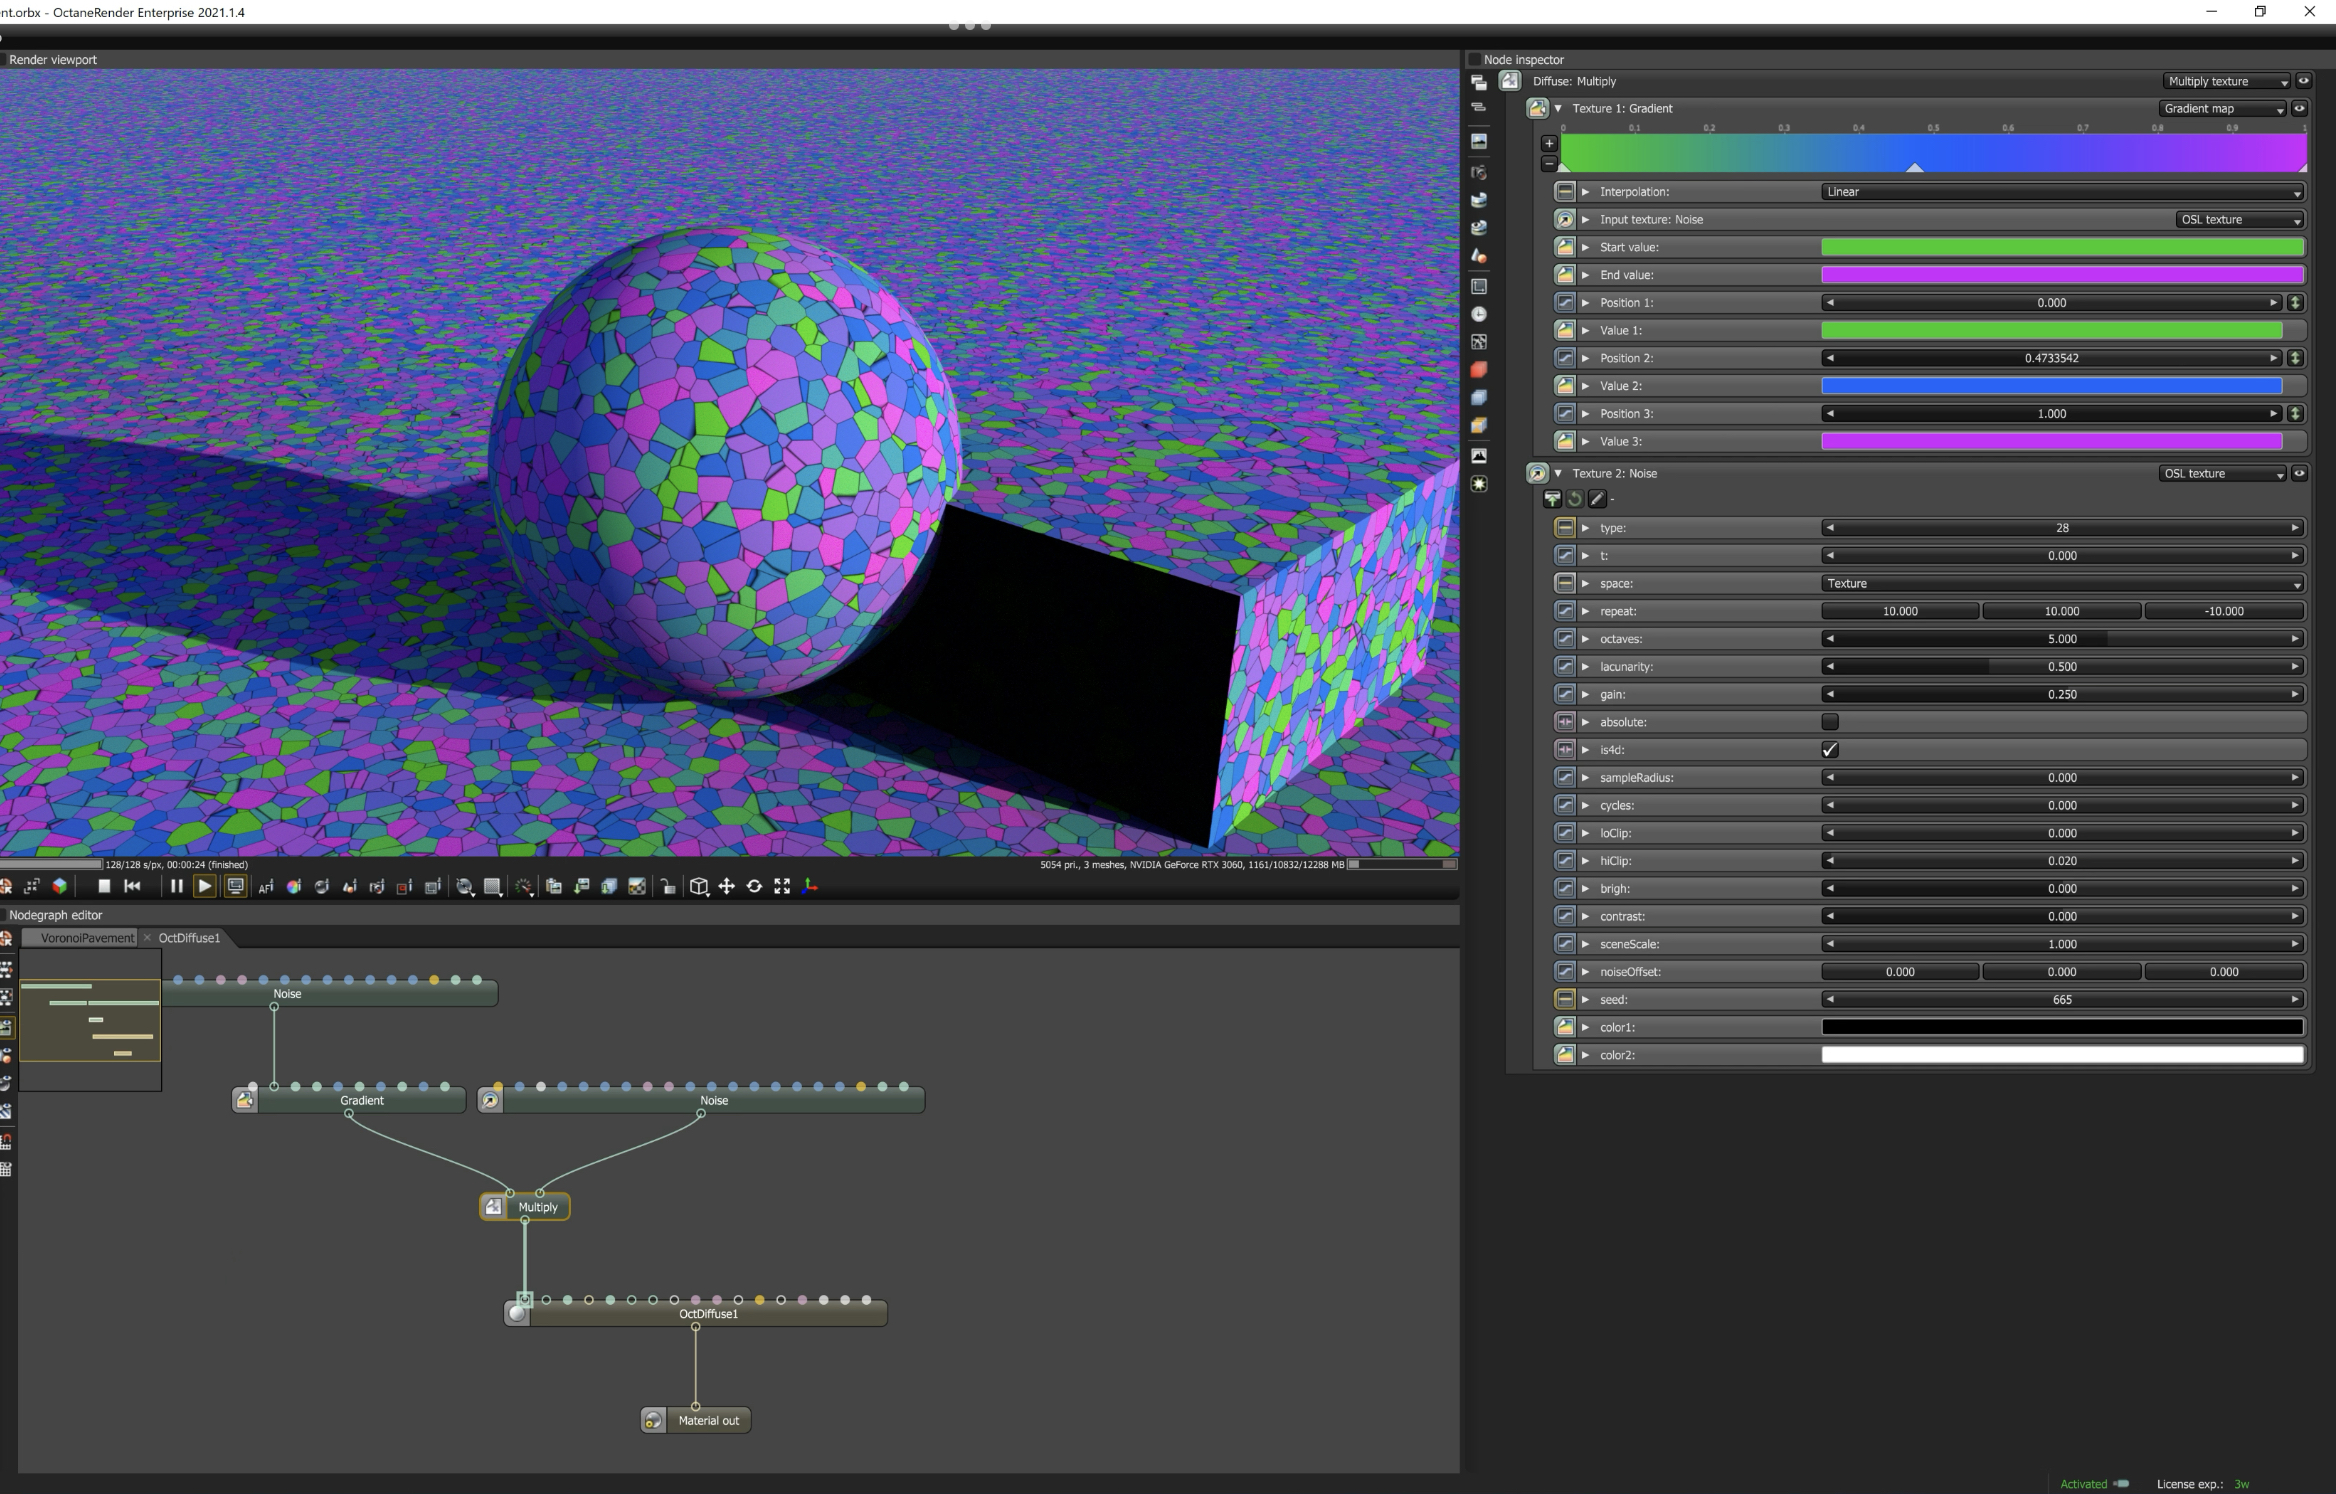Screen dimensions: 2336x1494
Task: Click the camera icon in inspector sidebar
Action: 1479,172
